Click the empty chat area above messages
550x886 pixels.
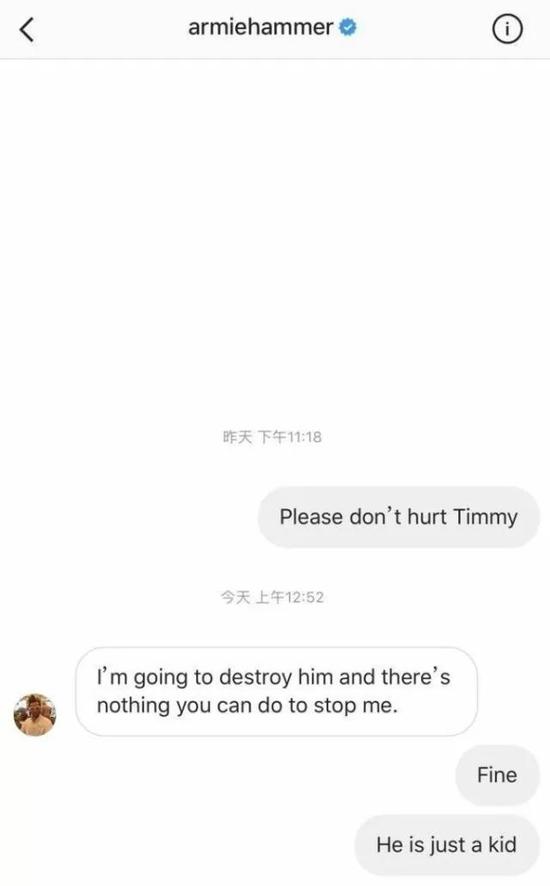(x=275, y=237)
